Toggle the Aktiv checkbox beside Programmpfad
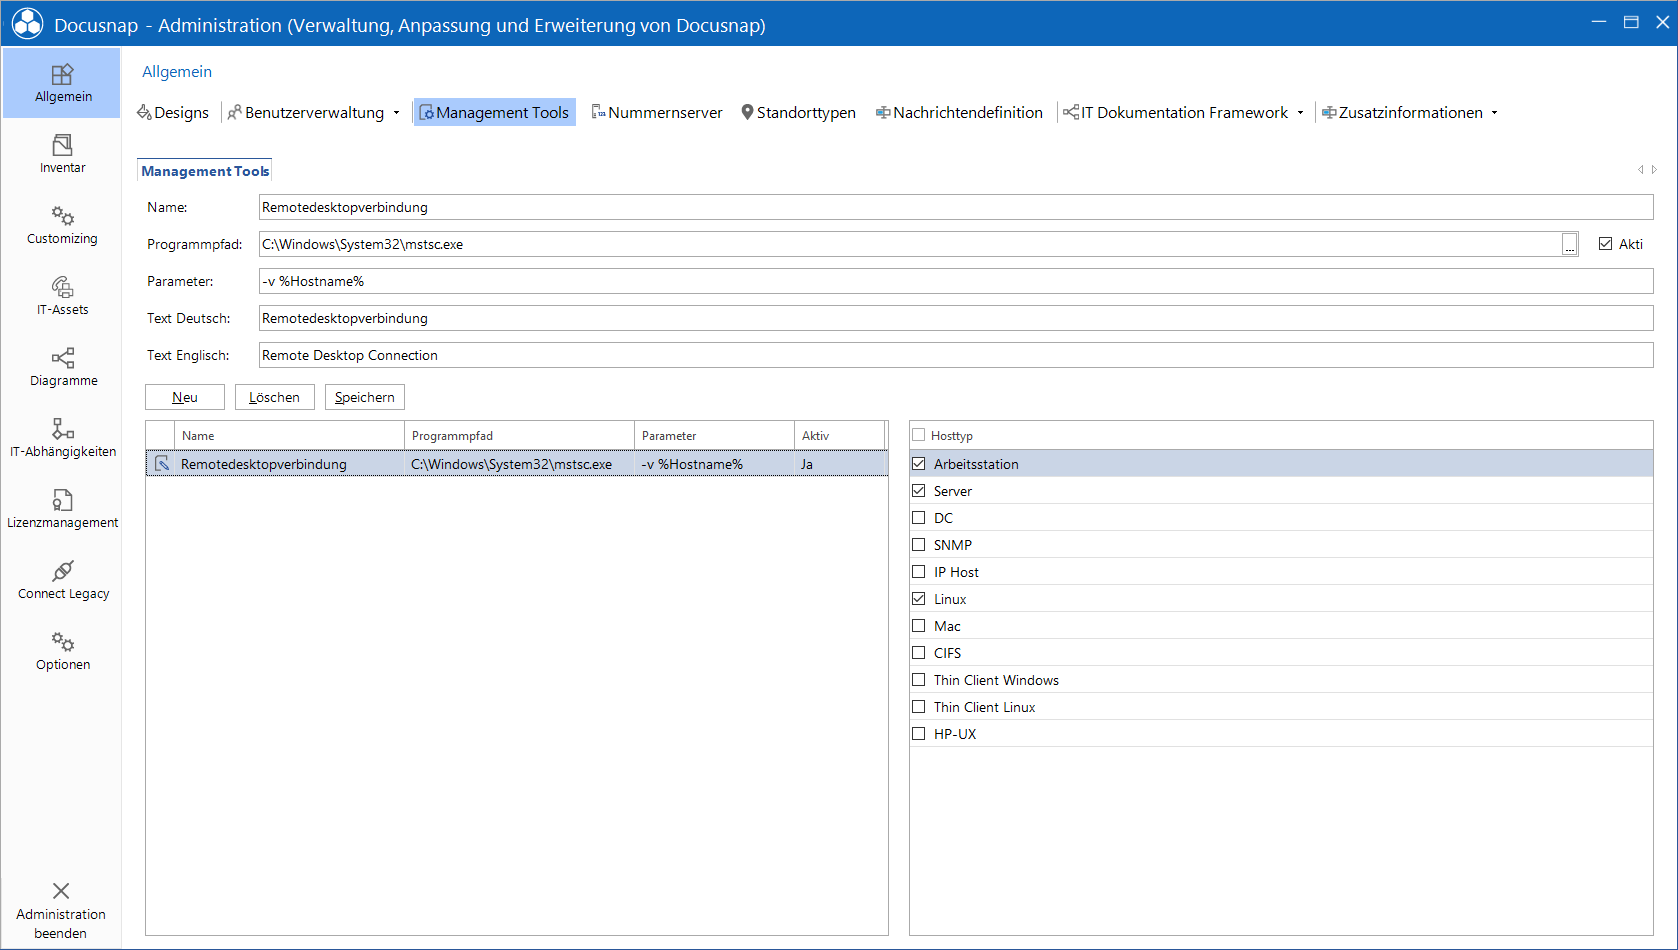Image resolution: width=1678 pixels, height=950 pixels. pyautogui.click(x=1605, y=244)
